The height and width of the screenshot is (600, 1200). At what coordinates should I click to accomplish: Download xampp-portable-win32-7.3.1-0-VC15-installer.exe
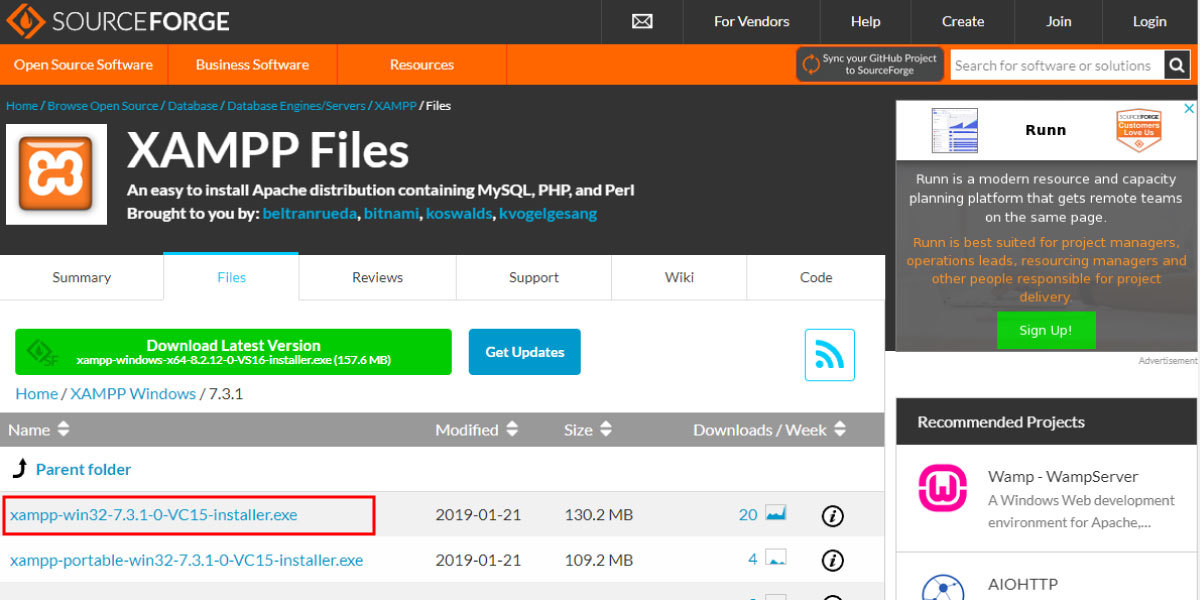click(x=187, y=560)
